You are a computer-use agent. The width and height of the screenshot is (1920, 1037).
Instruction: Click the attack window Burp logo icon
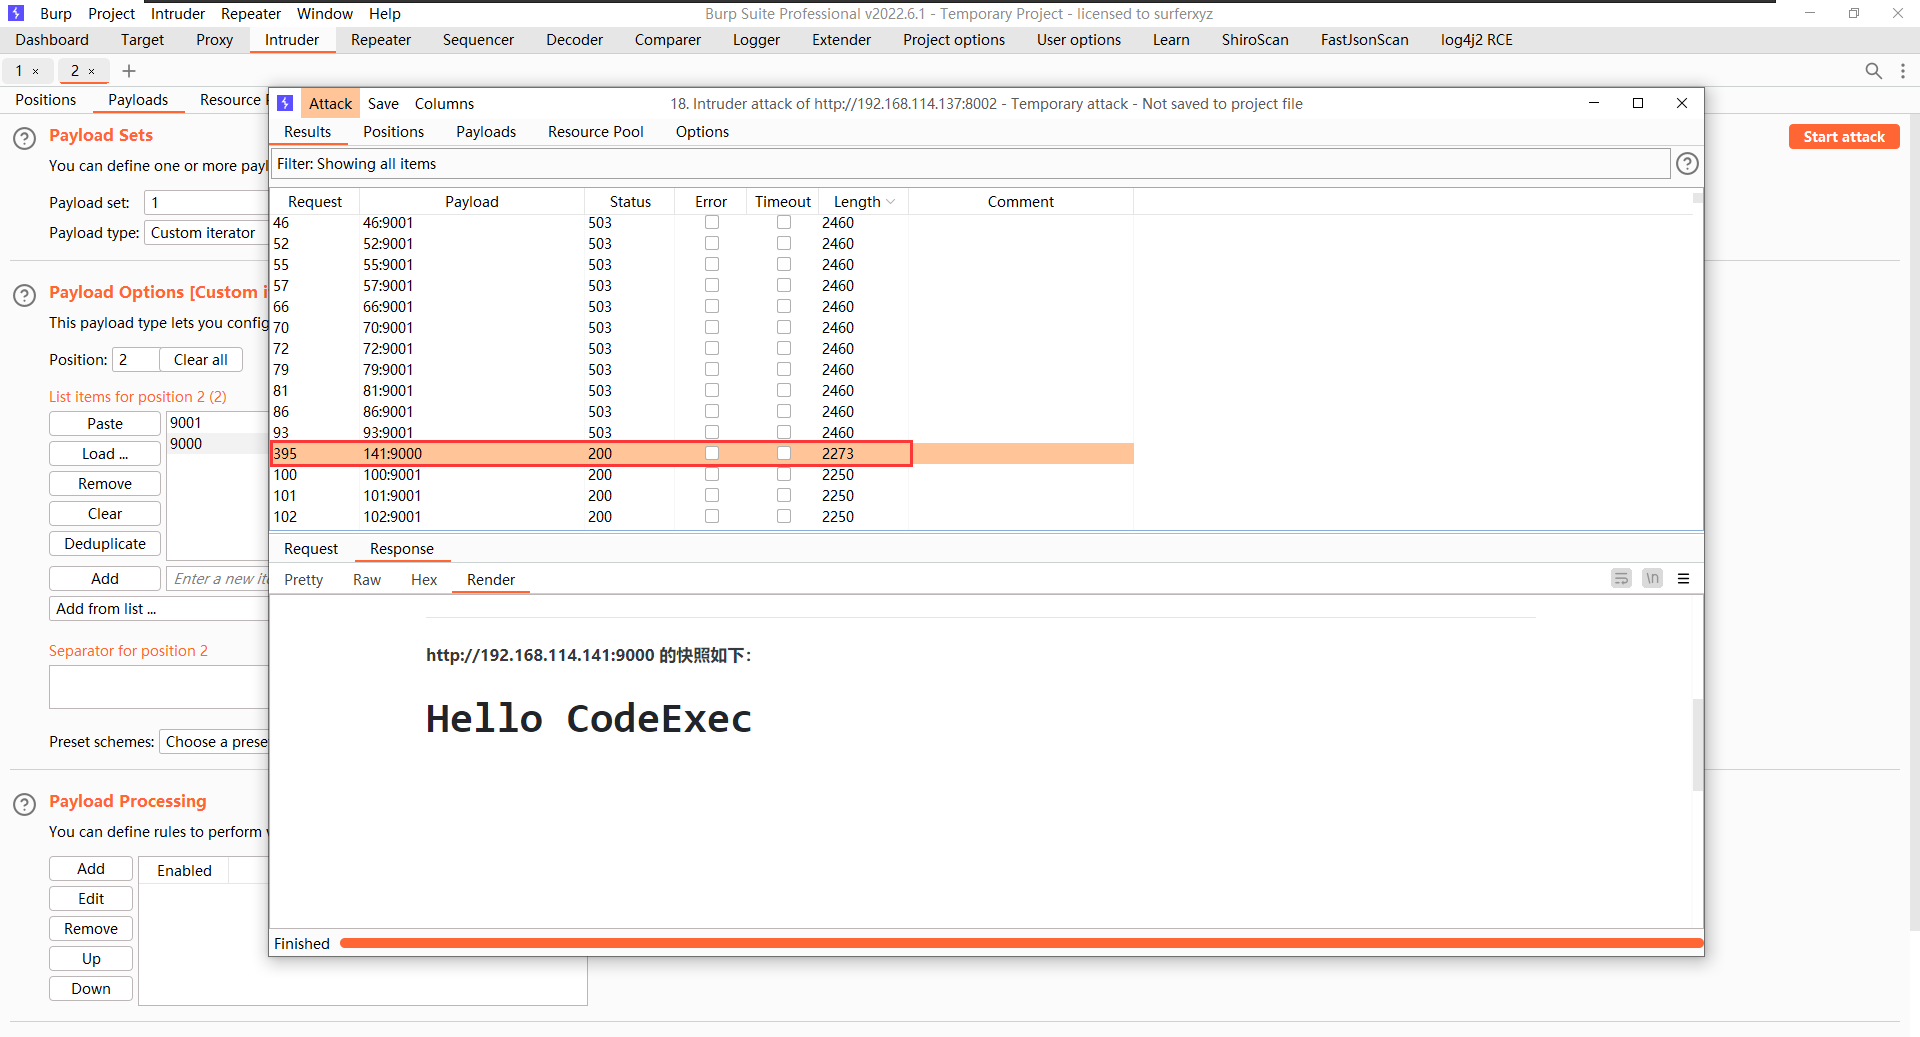[x=285, y=103]
